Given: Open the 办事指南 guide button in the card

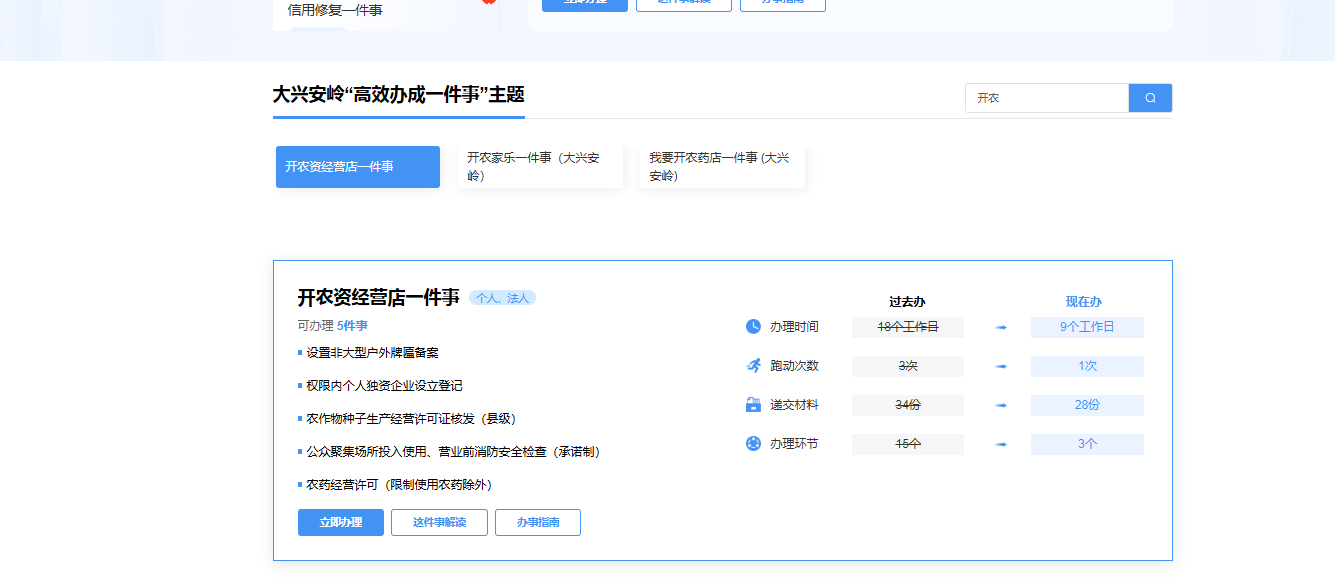Looking at the screenshot, I should click(537, 522).
